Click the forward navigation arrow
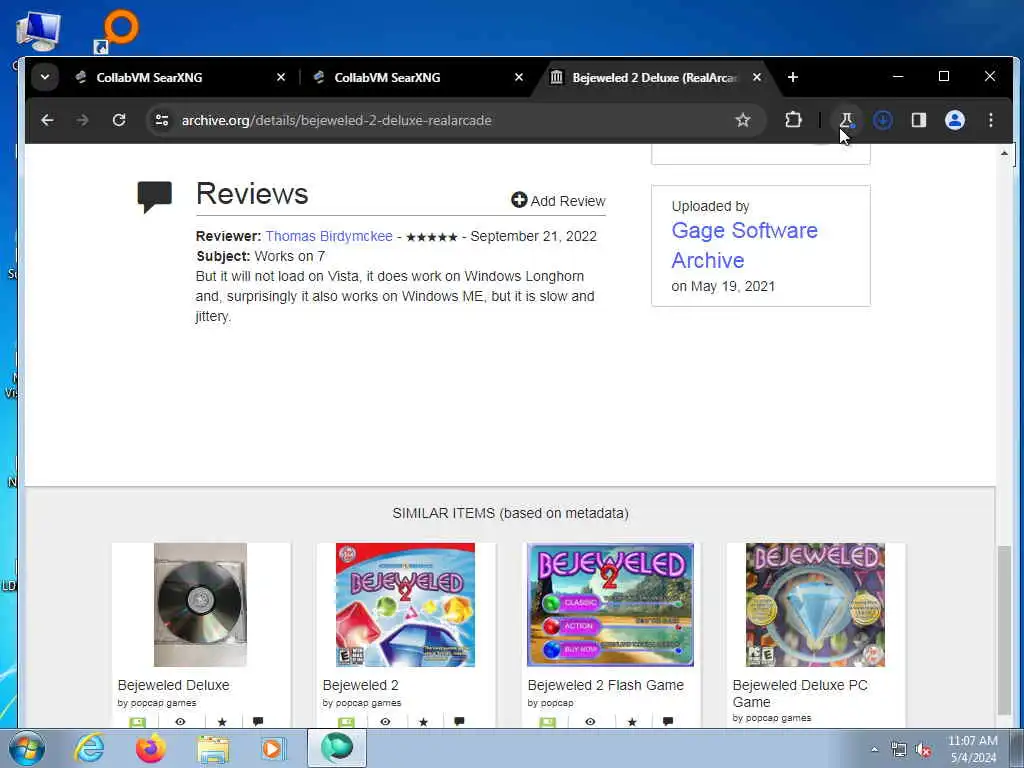Viewport: 1024px width, 768px height. 82,120
